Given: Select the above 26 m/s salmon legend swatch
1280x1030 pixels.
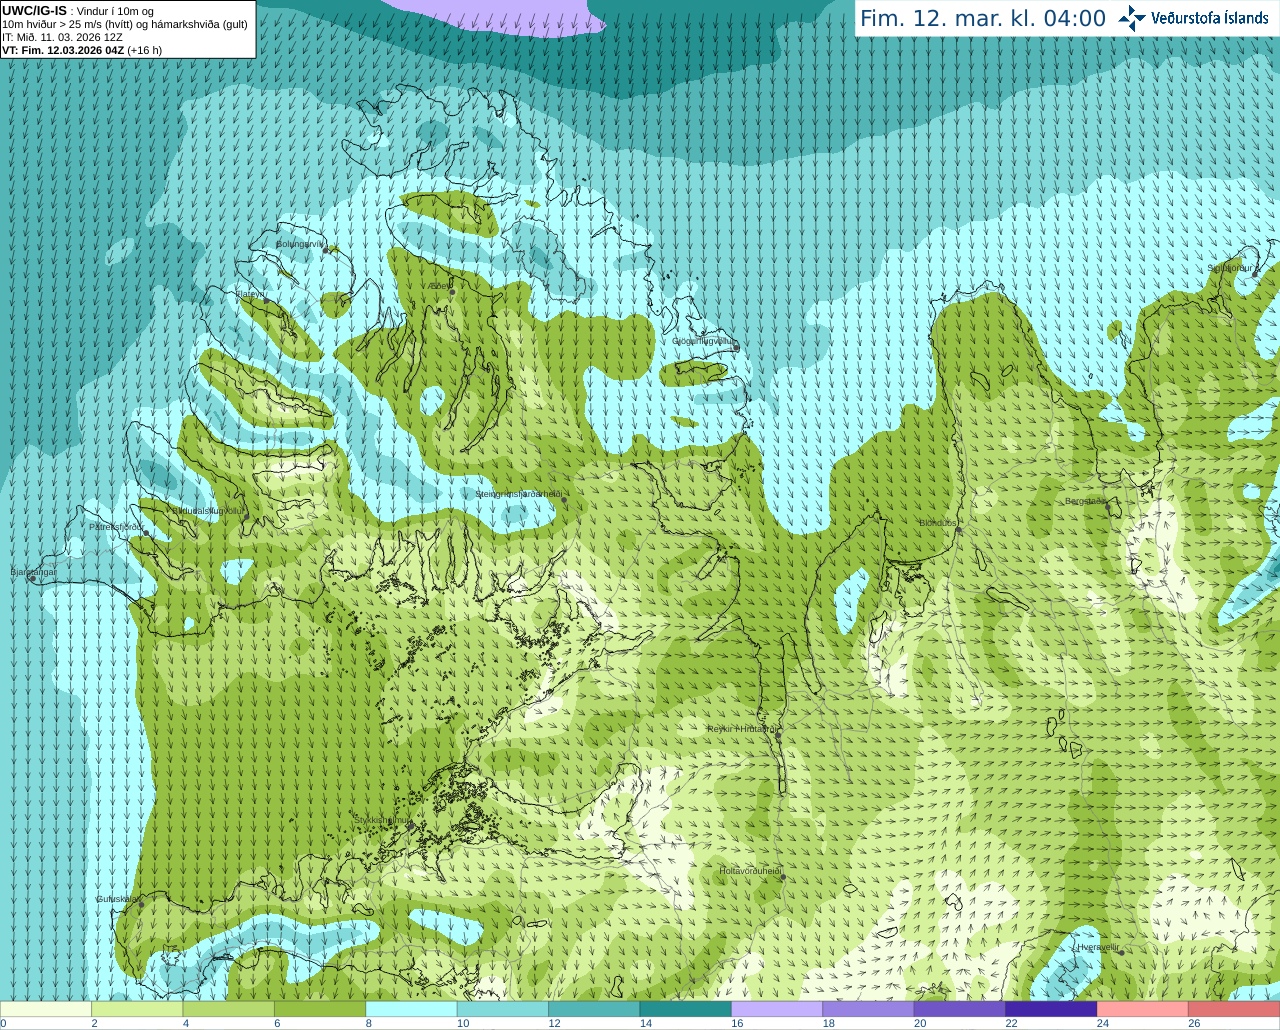Looking at the screenshot, I should [1234, 1009].
